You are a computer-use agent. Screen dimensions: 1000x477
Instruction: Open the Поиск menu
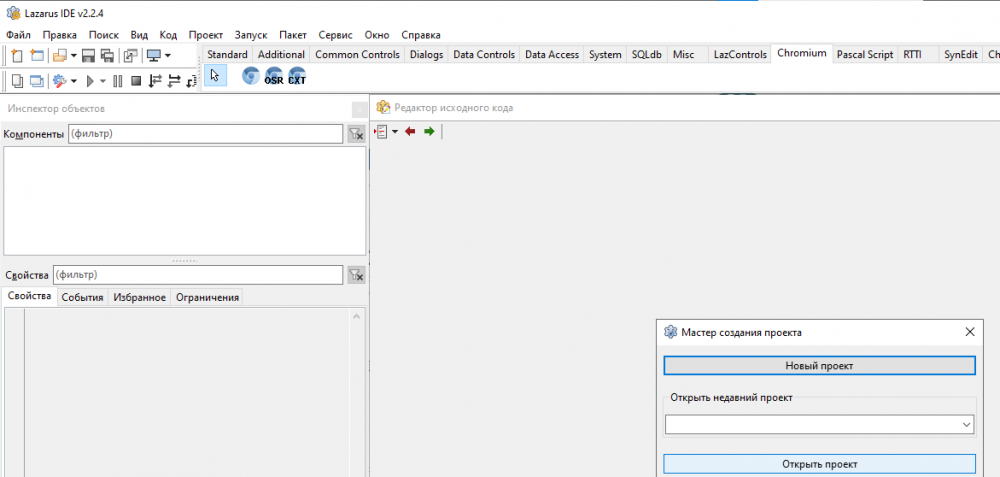point(104,35)
